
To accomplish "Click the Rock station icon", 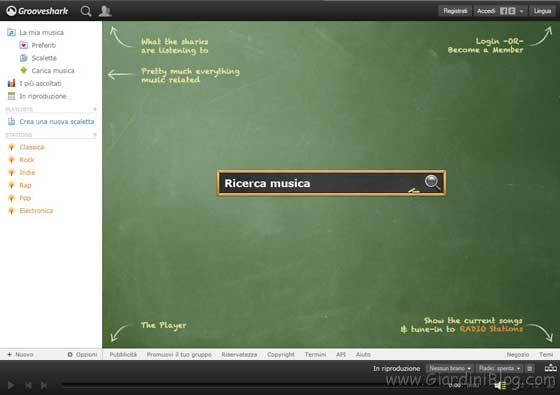I will point(11,160).
